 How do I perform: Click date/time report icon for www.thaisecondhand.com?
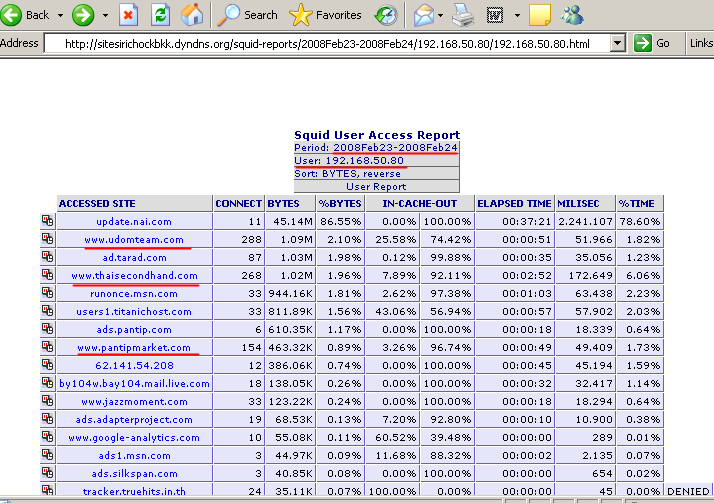click(48, 275)
